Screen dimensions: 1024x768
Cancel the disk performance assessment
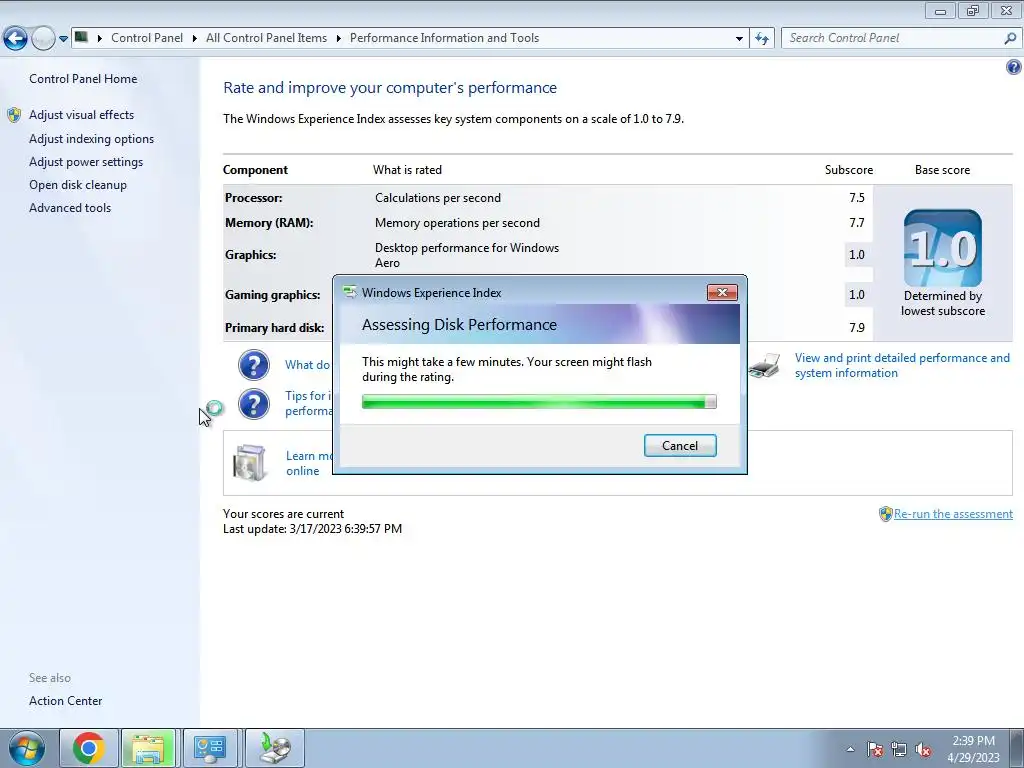(680, 445)
